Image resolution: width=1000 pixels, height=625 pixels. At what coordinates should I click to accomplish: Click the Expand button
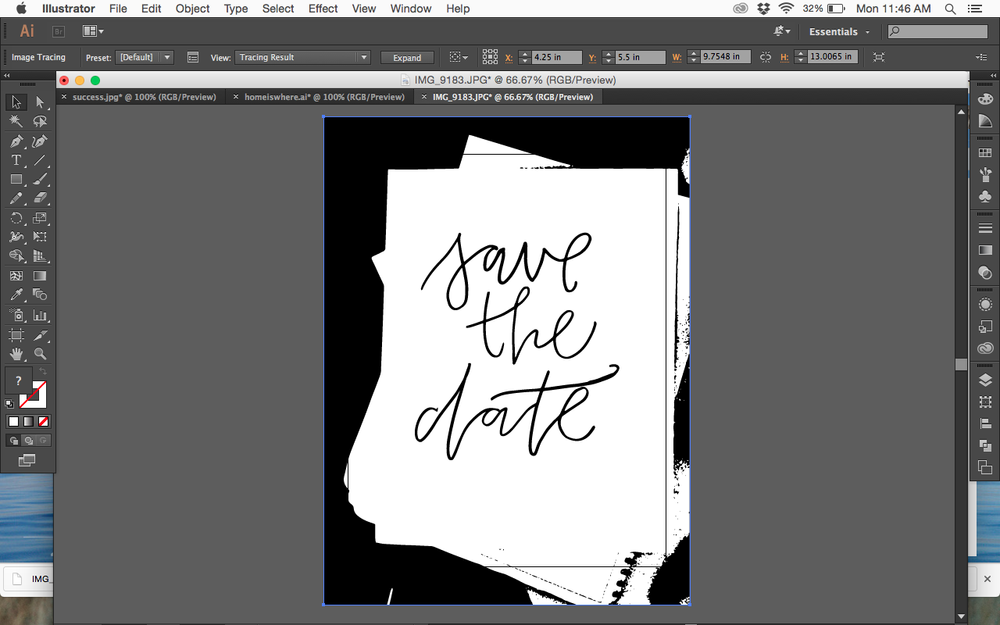pyautogui.click(x=407, y=57)
